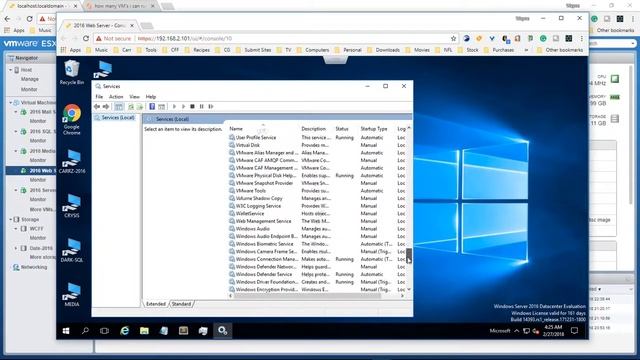Select the 2016 Web Server browser tab

[99, 25]
